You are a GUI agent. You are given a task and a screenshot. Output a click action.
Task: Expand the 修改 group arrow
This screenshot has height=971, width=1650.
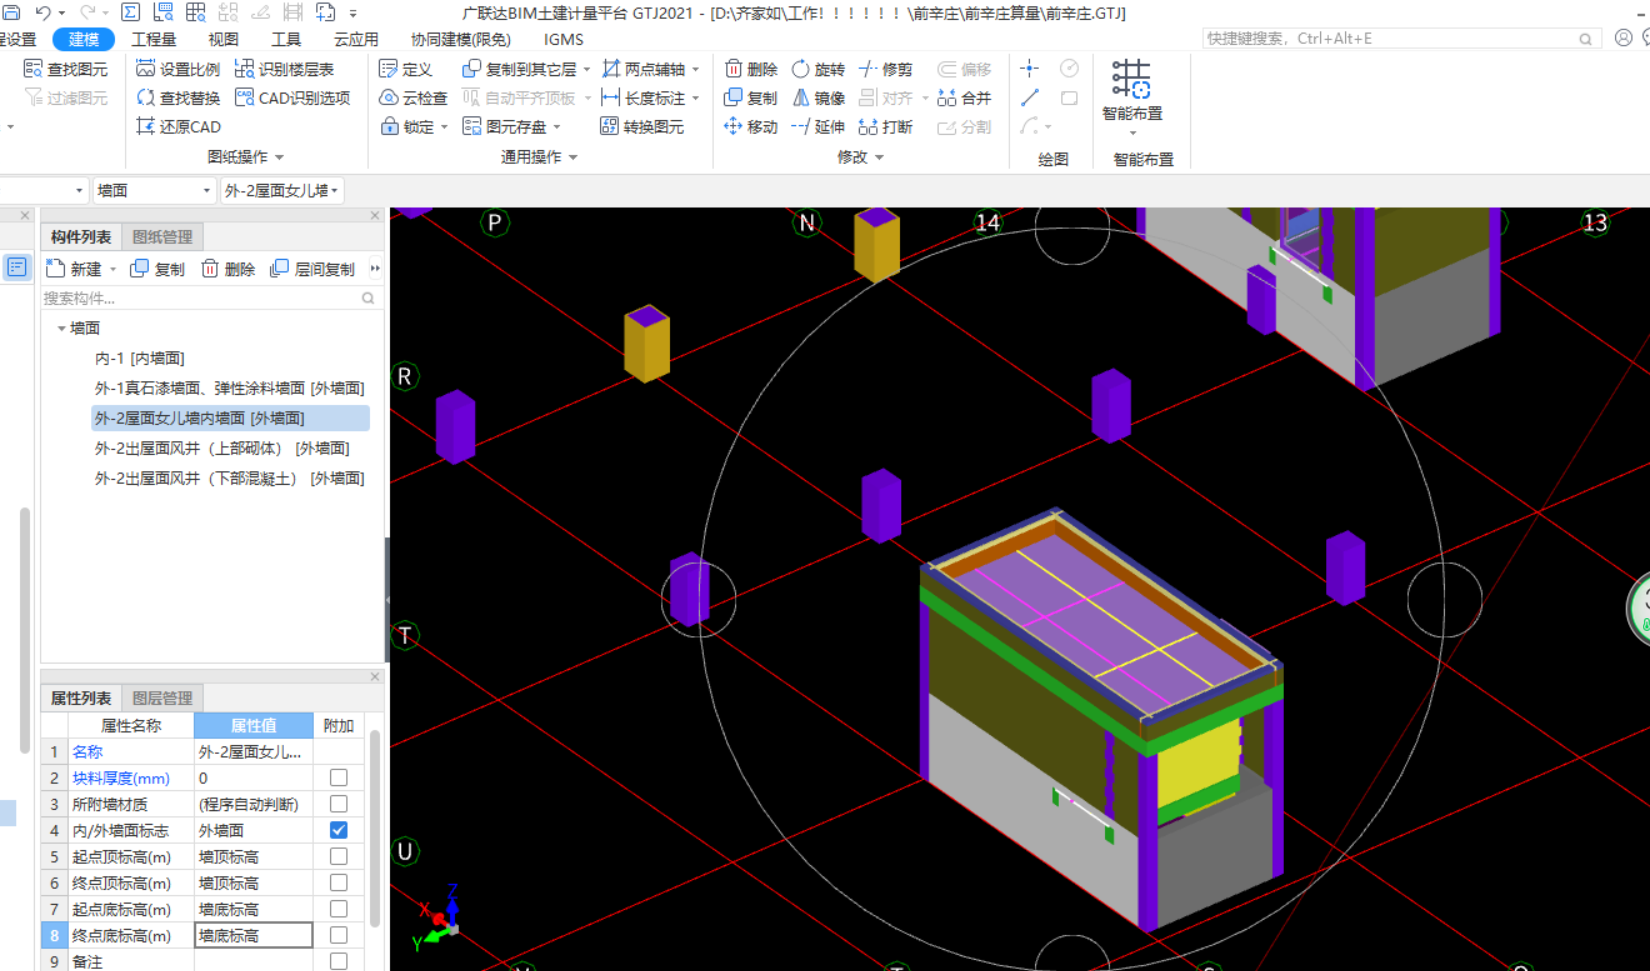(879, 157)
